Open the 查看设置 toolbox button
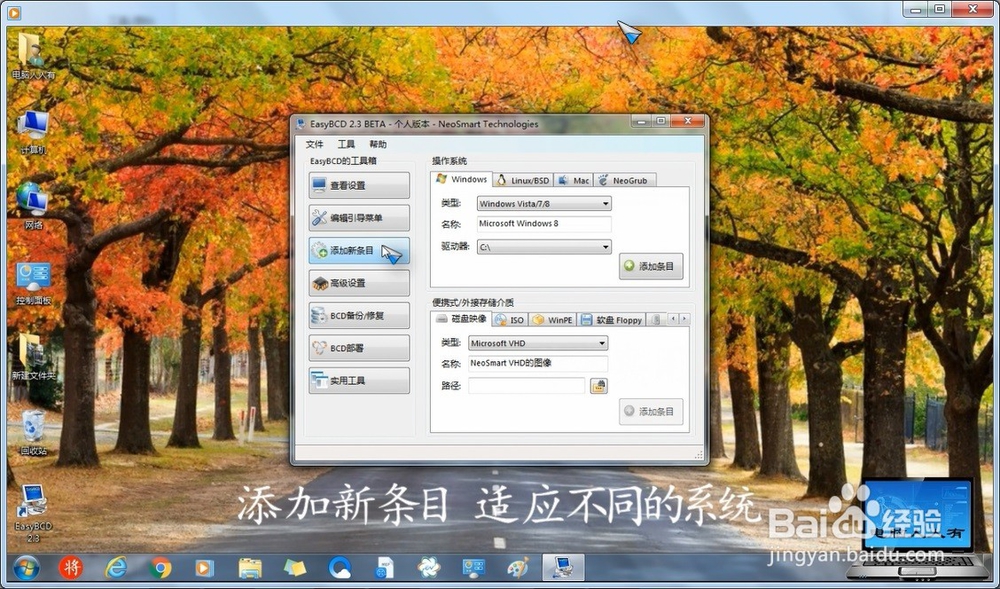This screenshot has width=1000, height=589. pyautogui.click(x=359, y=185)
